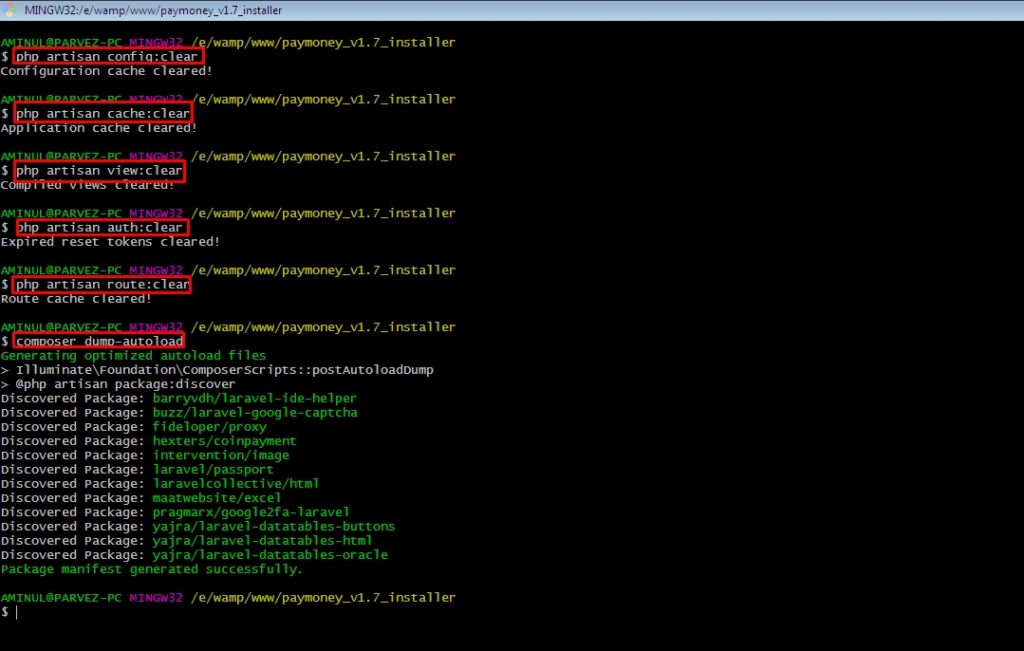Click the maatwebsite/excel package name
The height and width of the screenshot is (651, 1024).
click(x=217, y=498)
